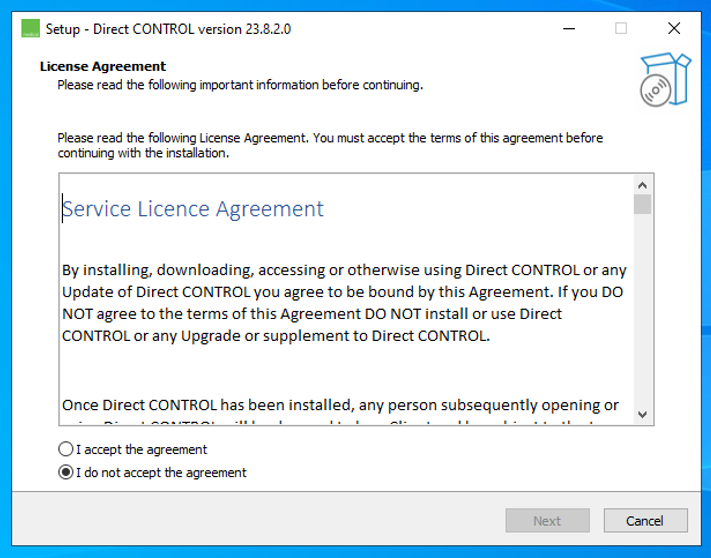Screen dimensions: 711x558
Task: Click the line "Once Direct CONTROL has been installed"
Action: point(340,405)
